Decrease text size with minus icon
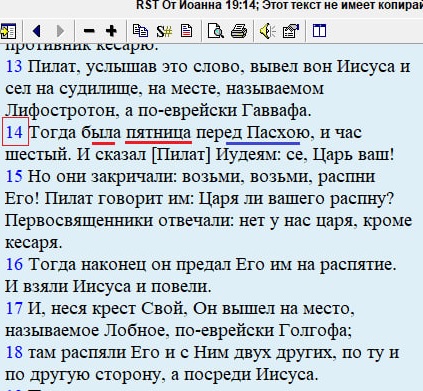 (89, 31)
